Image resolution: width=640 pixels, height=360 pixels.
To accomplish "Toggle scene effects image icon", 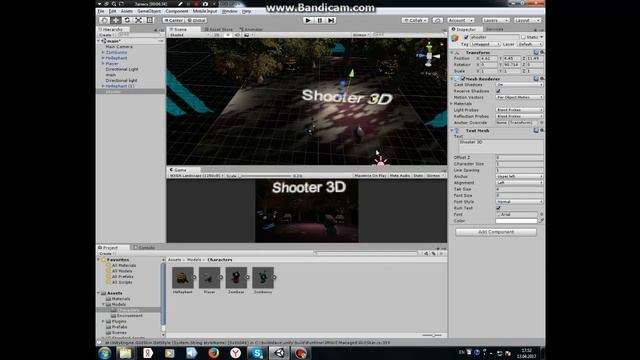I will (x=247, y=35).
